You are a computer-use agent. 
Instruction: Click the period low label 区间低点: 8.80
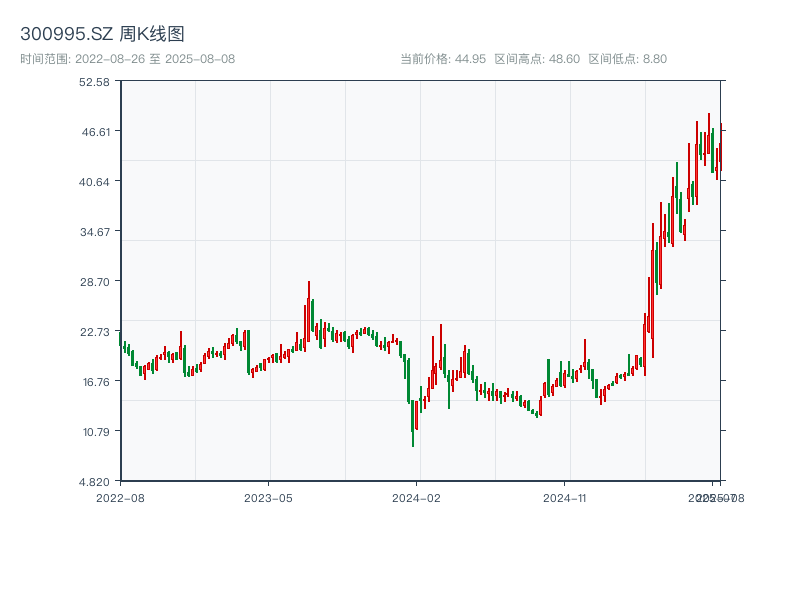[x=628, y=59]
